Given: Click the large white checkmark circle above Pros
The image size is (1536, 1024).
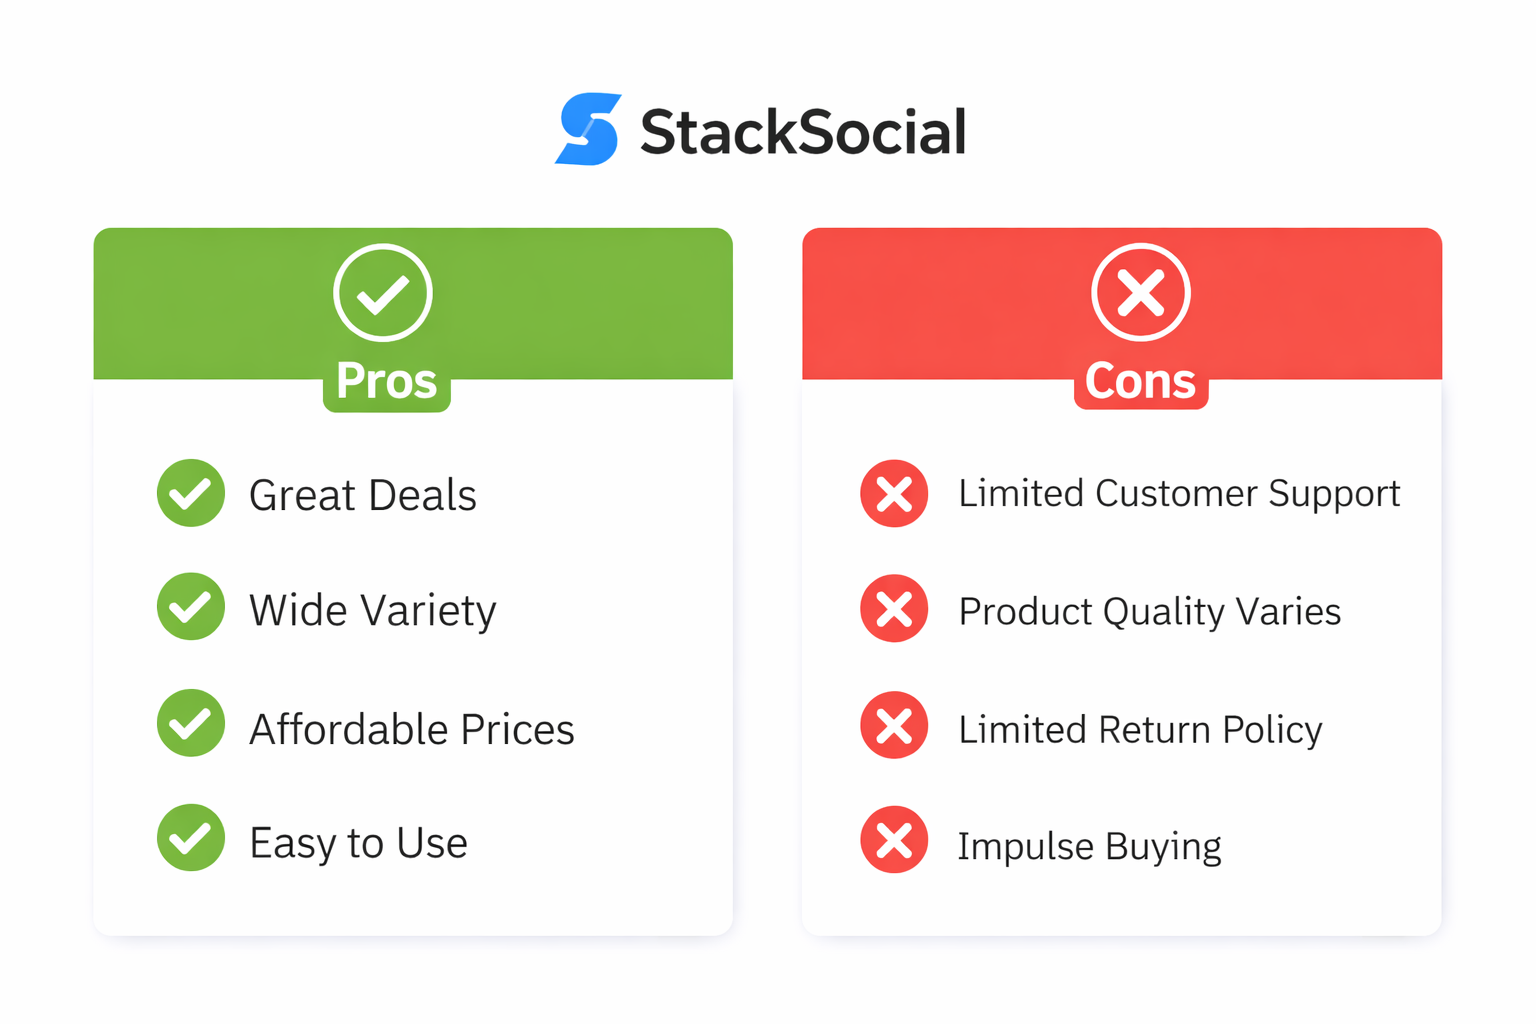Looking at the screenshot, I should pos(383,292).
